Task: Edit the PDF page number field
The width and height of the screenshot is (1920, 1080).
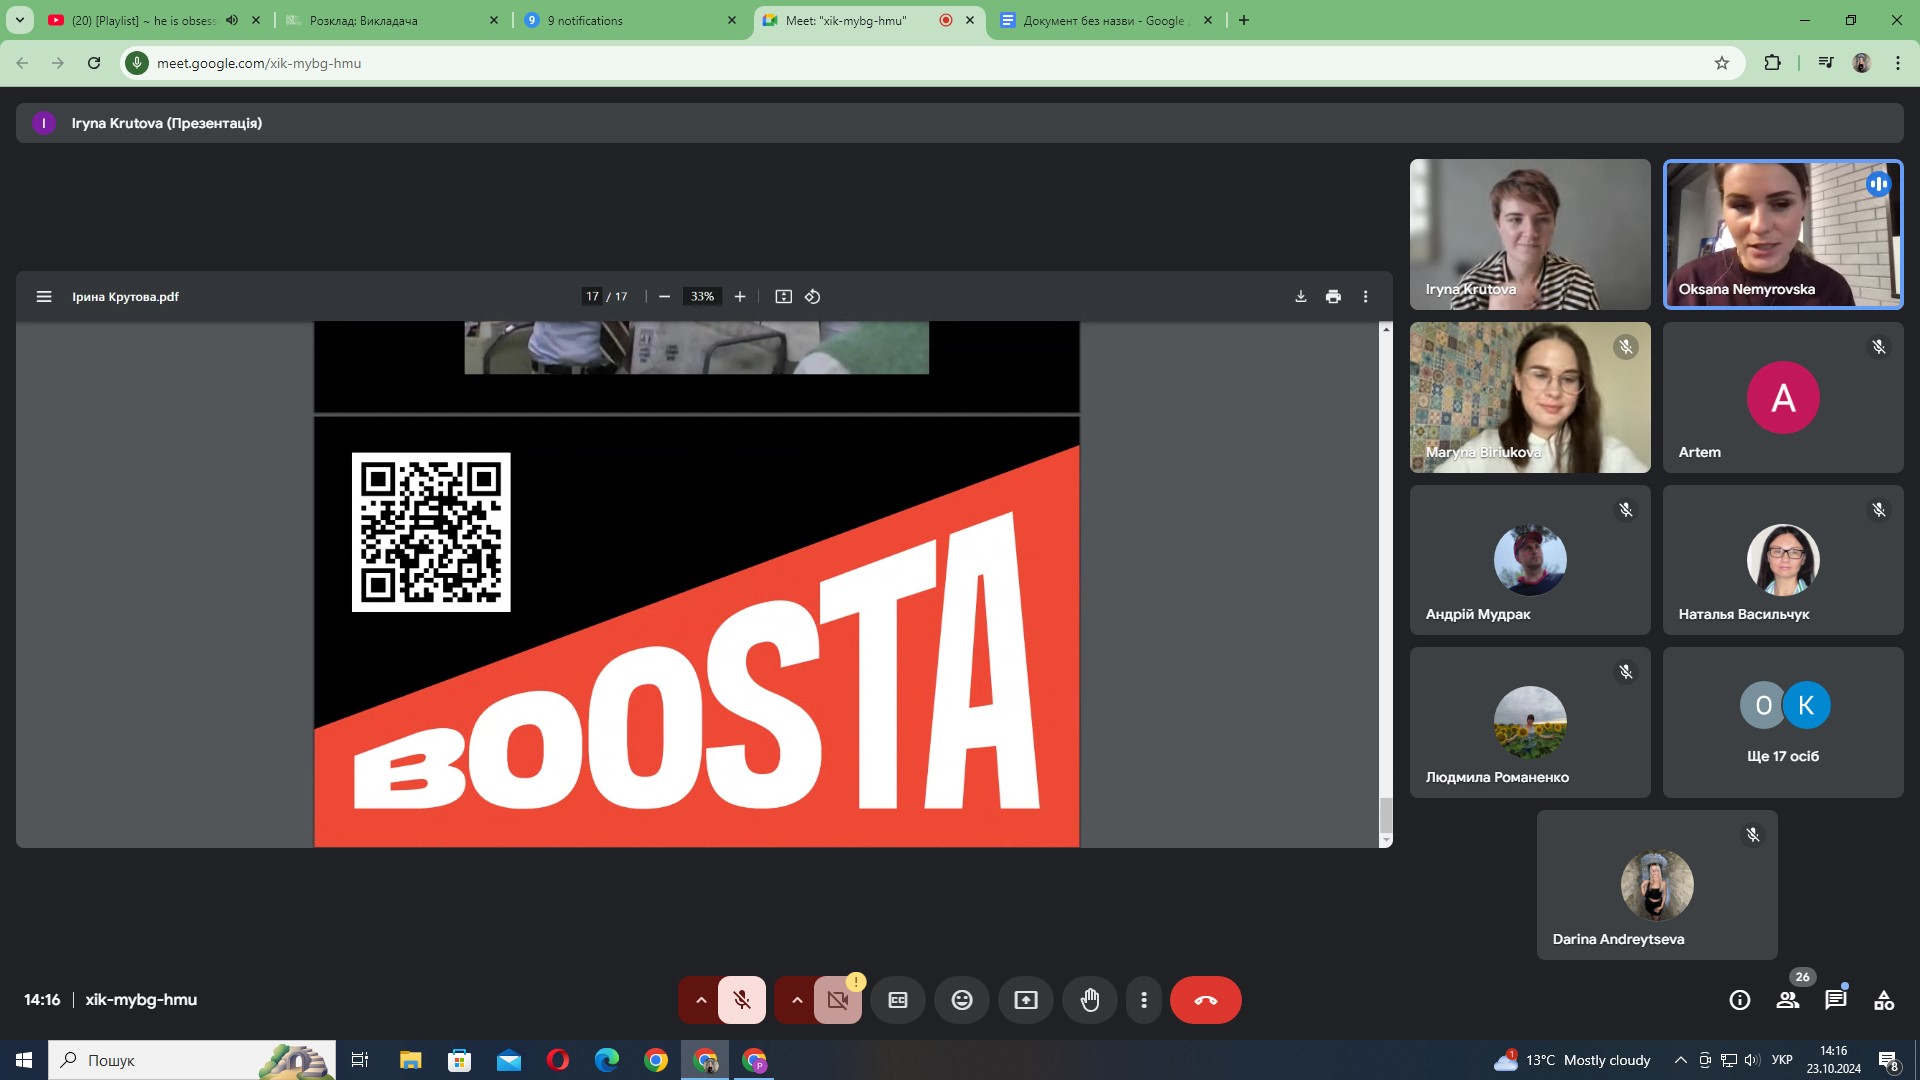Action: point(592,297)
